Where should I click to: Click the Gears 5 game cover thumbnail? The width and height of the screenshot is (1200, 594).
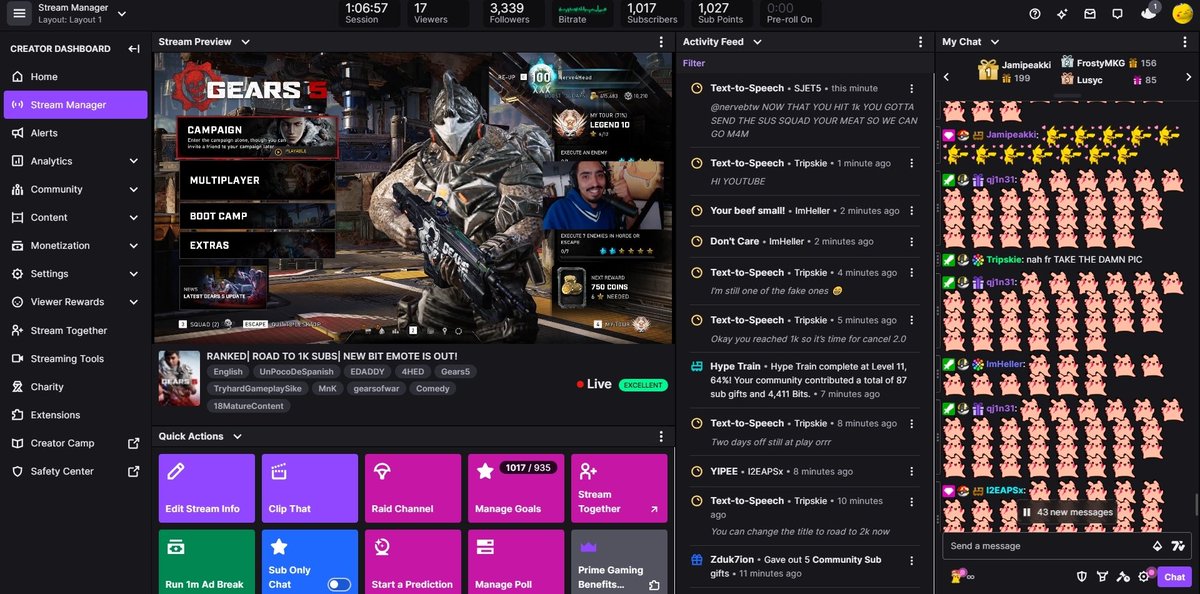(x=179, y=378)
